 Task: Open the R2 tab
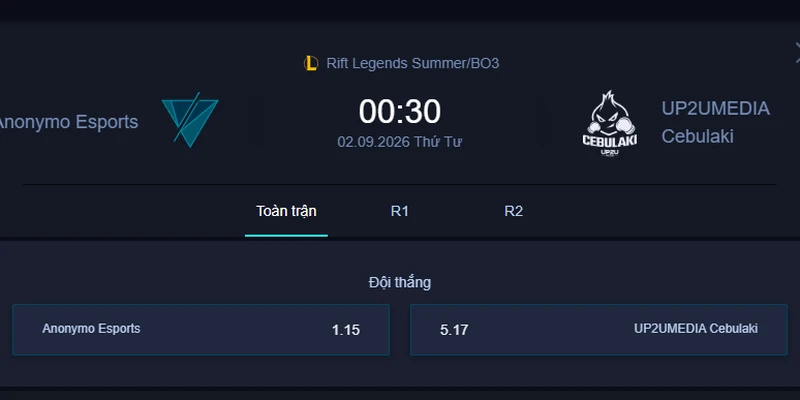(513, 211)
